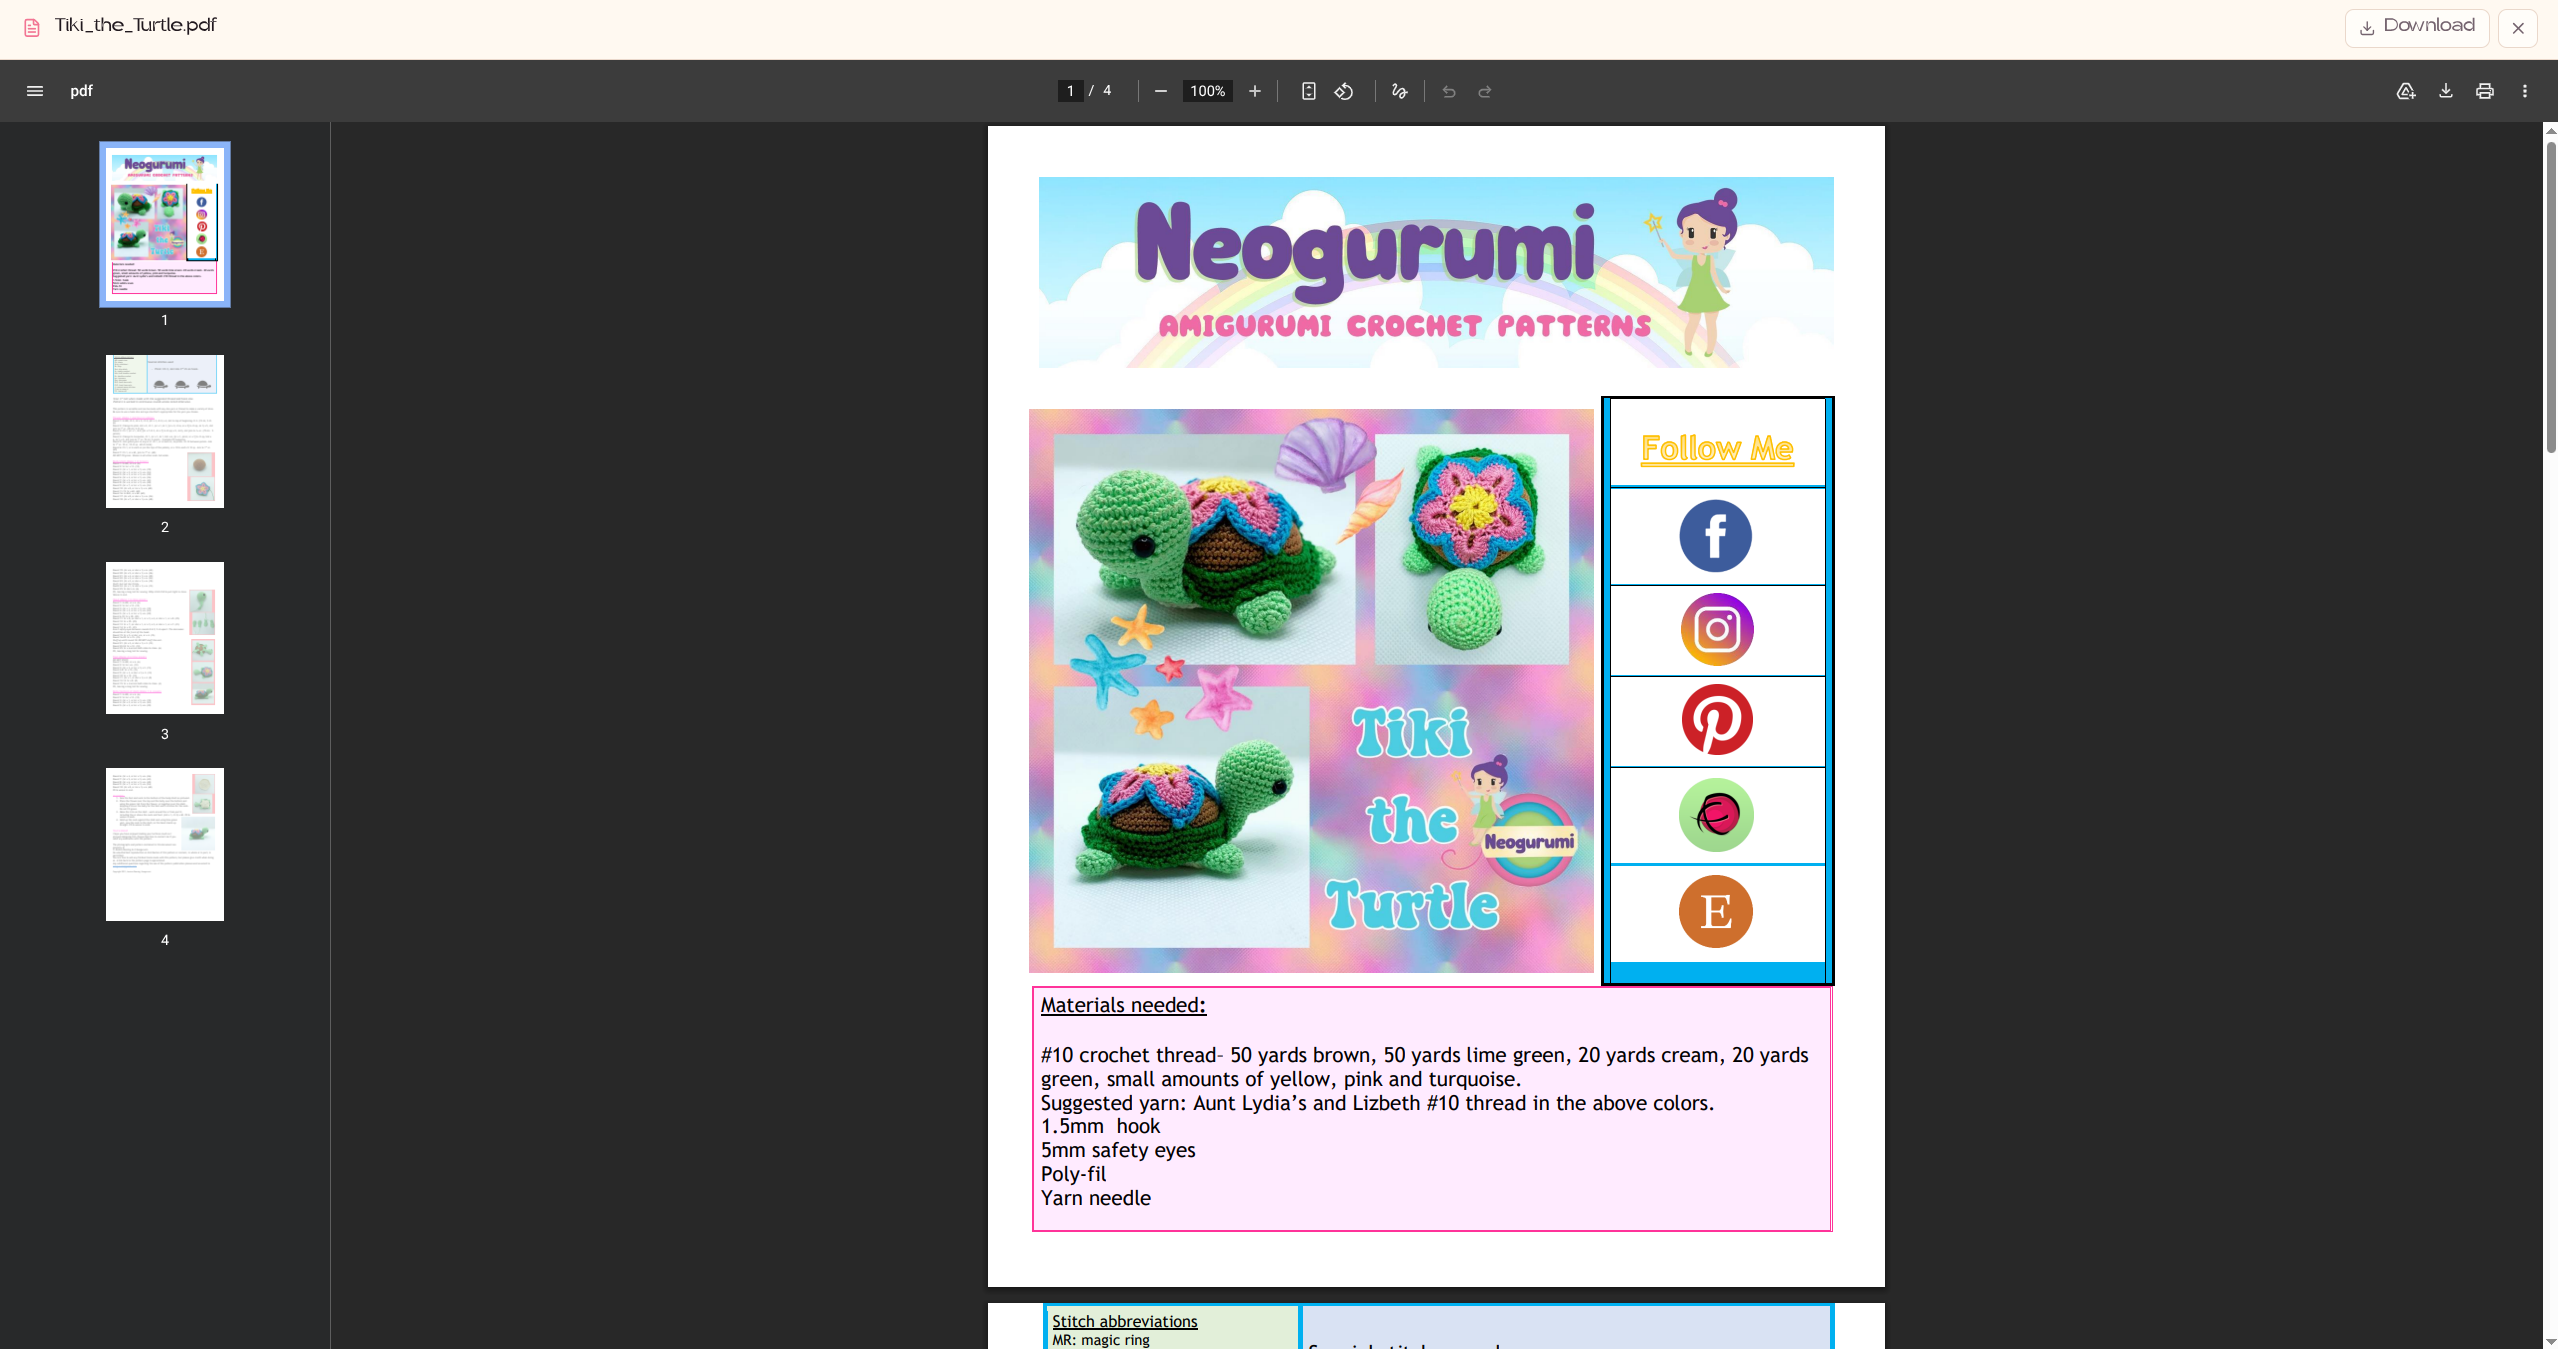Click the Stitch abbreviations heading
This screenshot has width=2558, height=1349.
pos(1124,1321)
